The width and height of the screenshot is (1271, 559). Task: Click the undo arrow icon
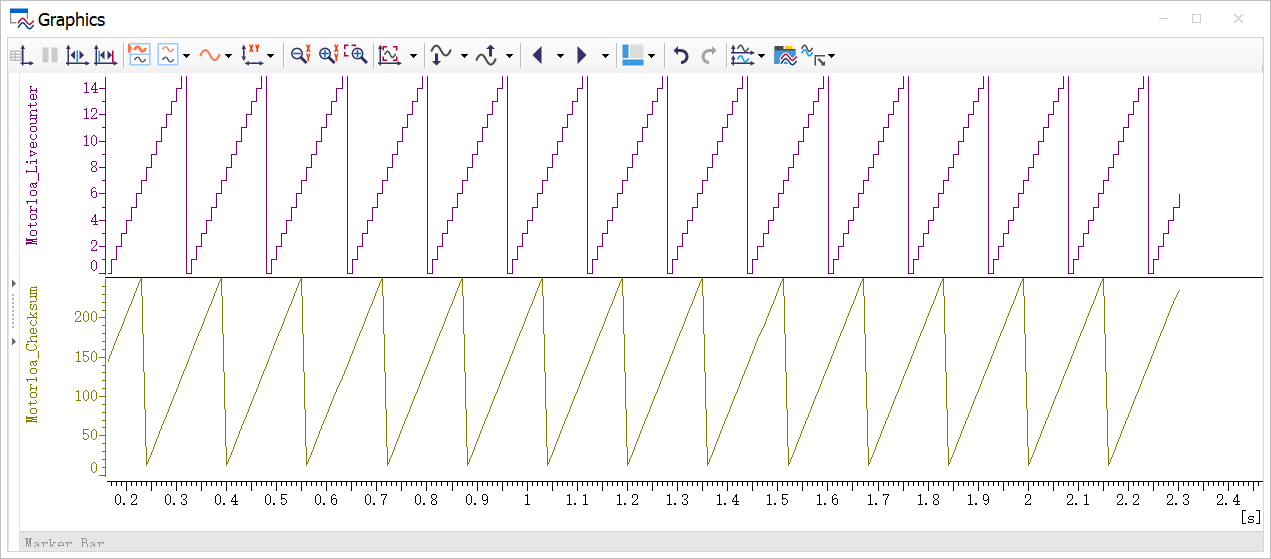[681, 56]
